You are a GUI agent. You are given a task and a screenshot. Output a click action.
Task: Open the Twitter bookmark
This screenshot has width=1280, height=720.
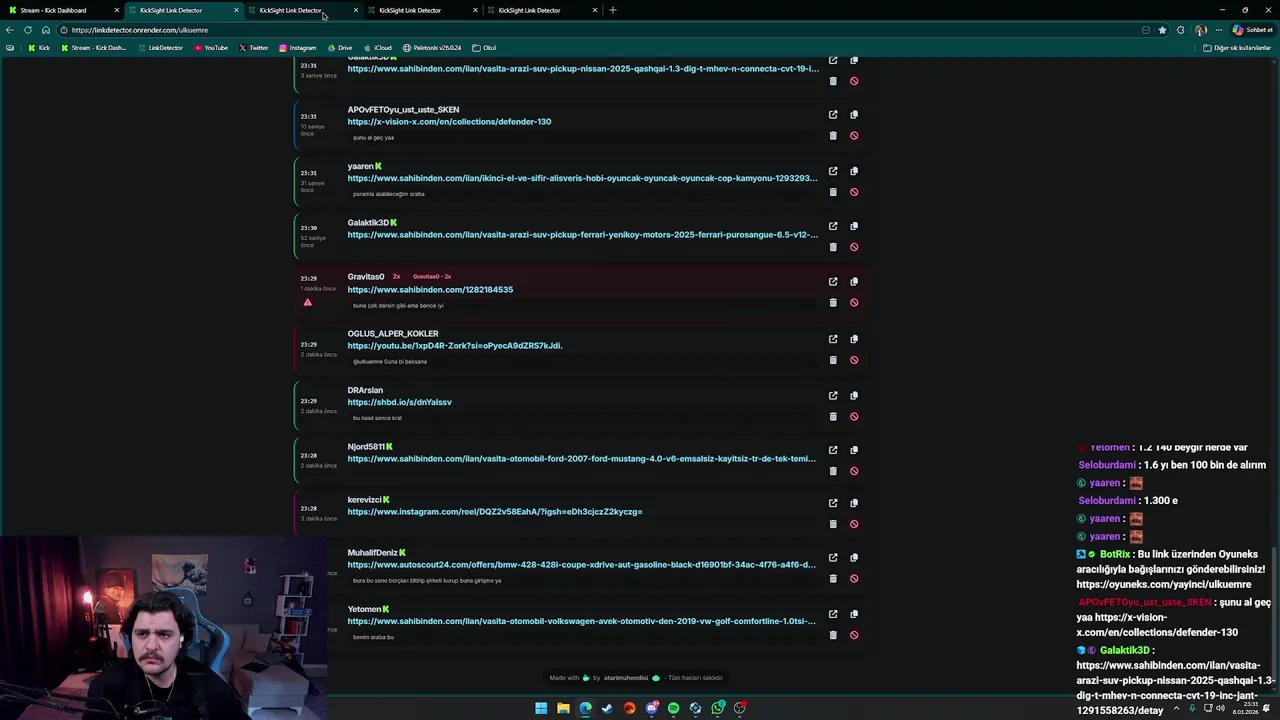click(254, 48)
